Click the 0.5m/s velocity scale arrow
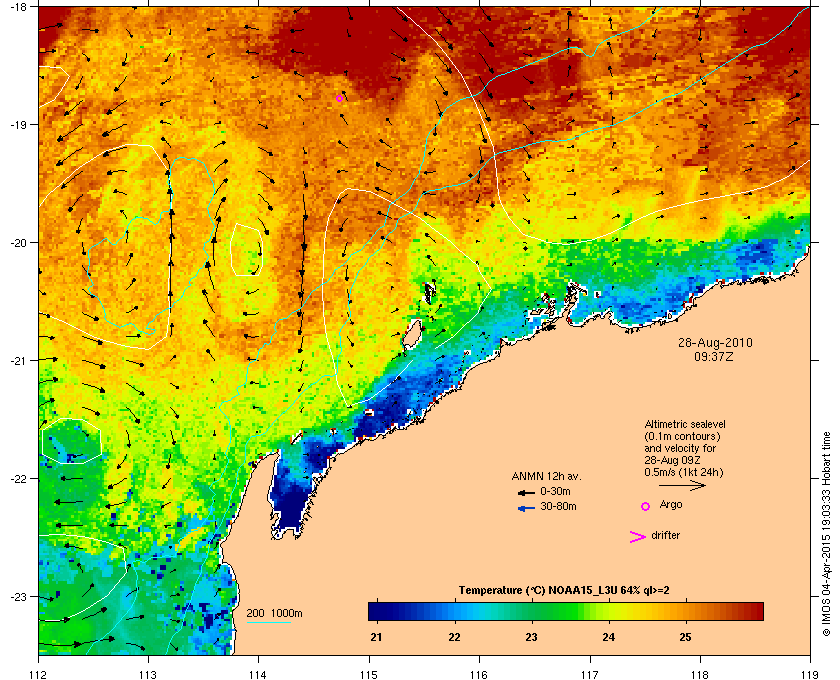 [682, 485]
